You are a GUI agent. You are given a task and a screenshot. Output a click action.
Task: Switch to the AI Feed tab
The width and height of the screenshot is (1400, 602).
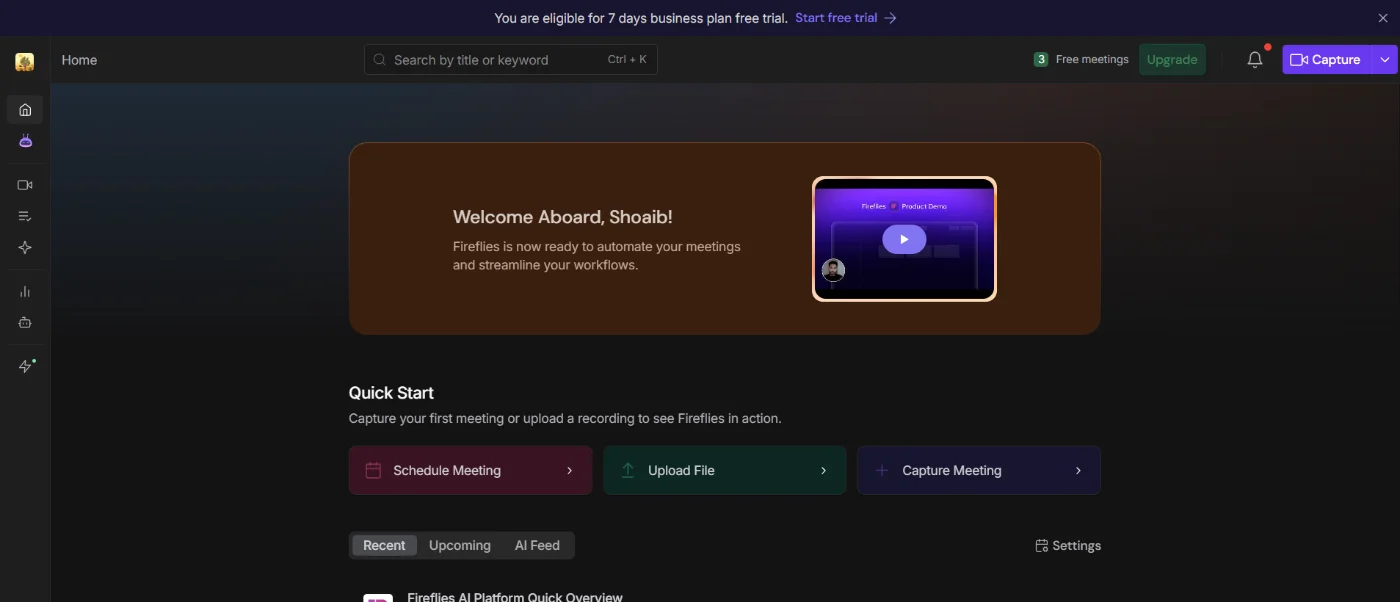(x=537, y=545)
